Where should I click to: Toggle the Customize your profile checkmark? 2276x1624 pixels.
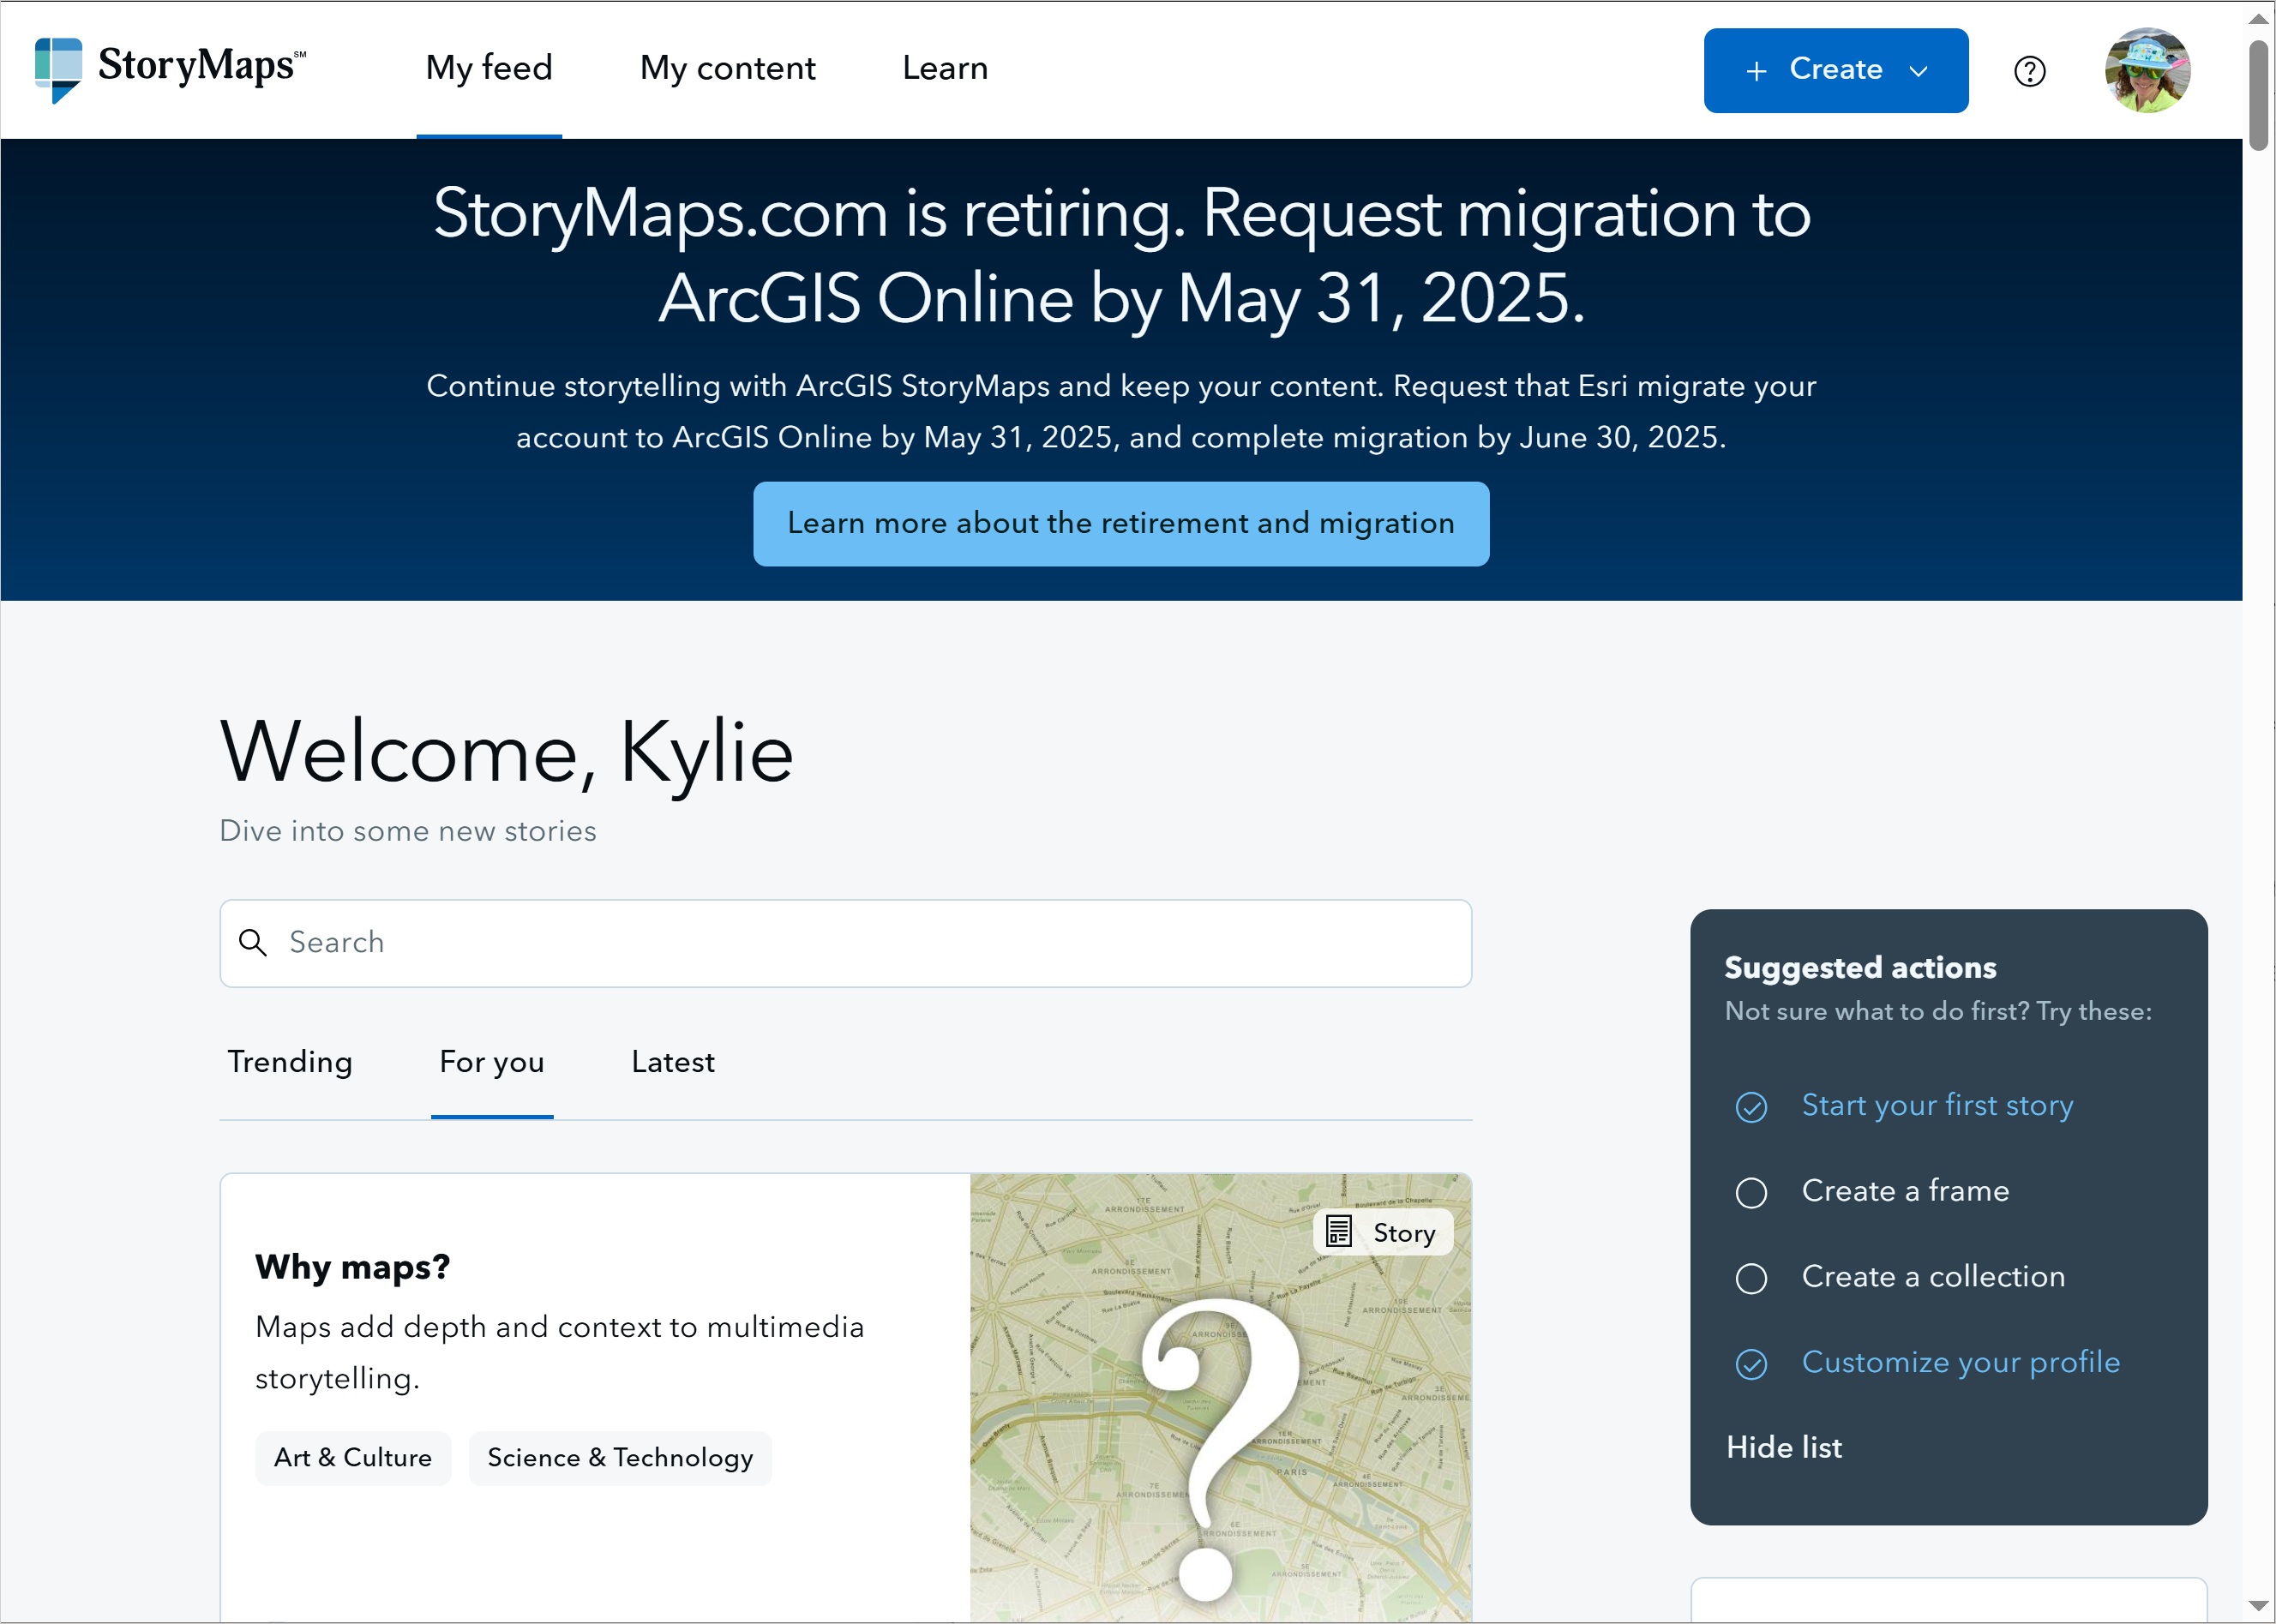click(x=1751, y=1364)
